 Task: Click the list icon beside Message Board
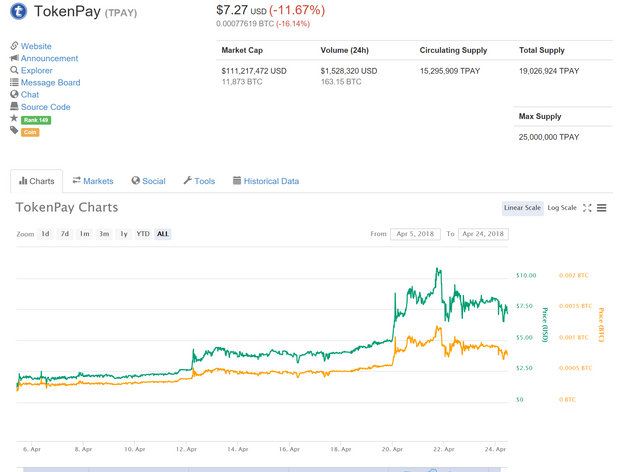(14, 82)
